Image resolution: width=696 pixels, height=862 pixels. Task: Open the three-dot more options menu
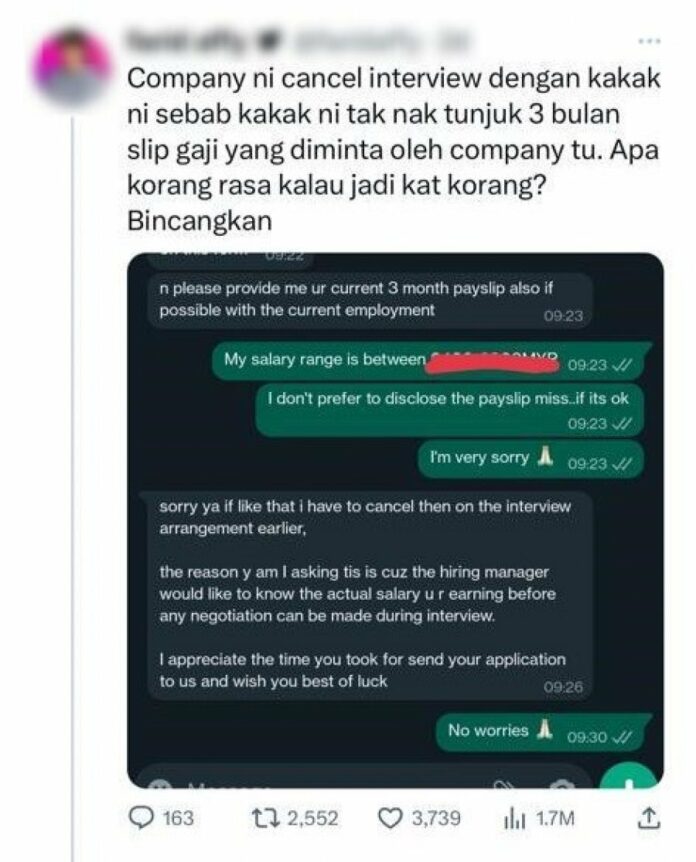pyautogui.click(x=649, y=41)
